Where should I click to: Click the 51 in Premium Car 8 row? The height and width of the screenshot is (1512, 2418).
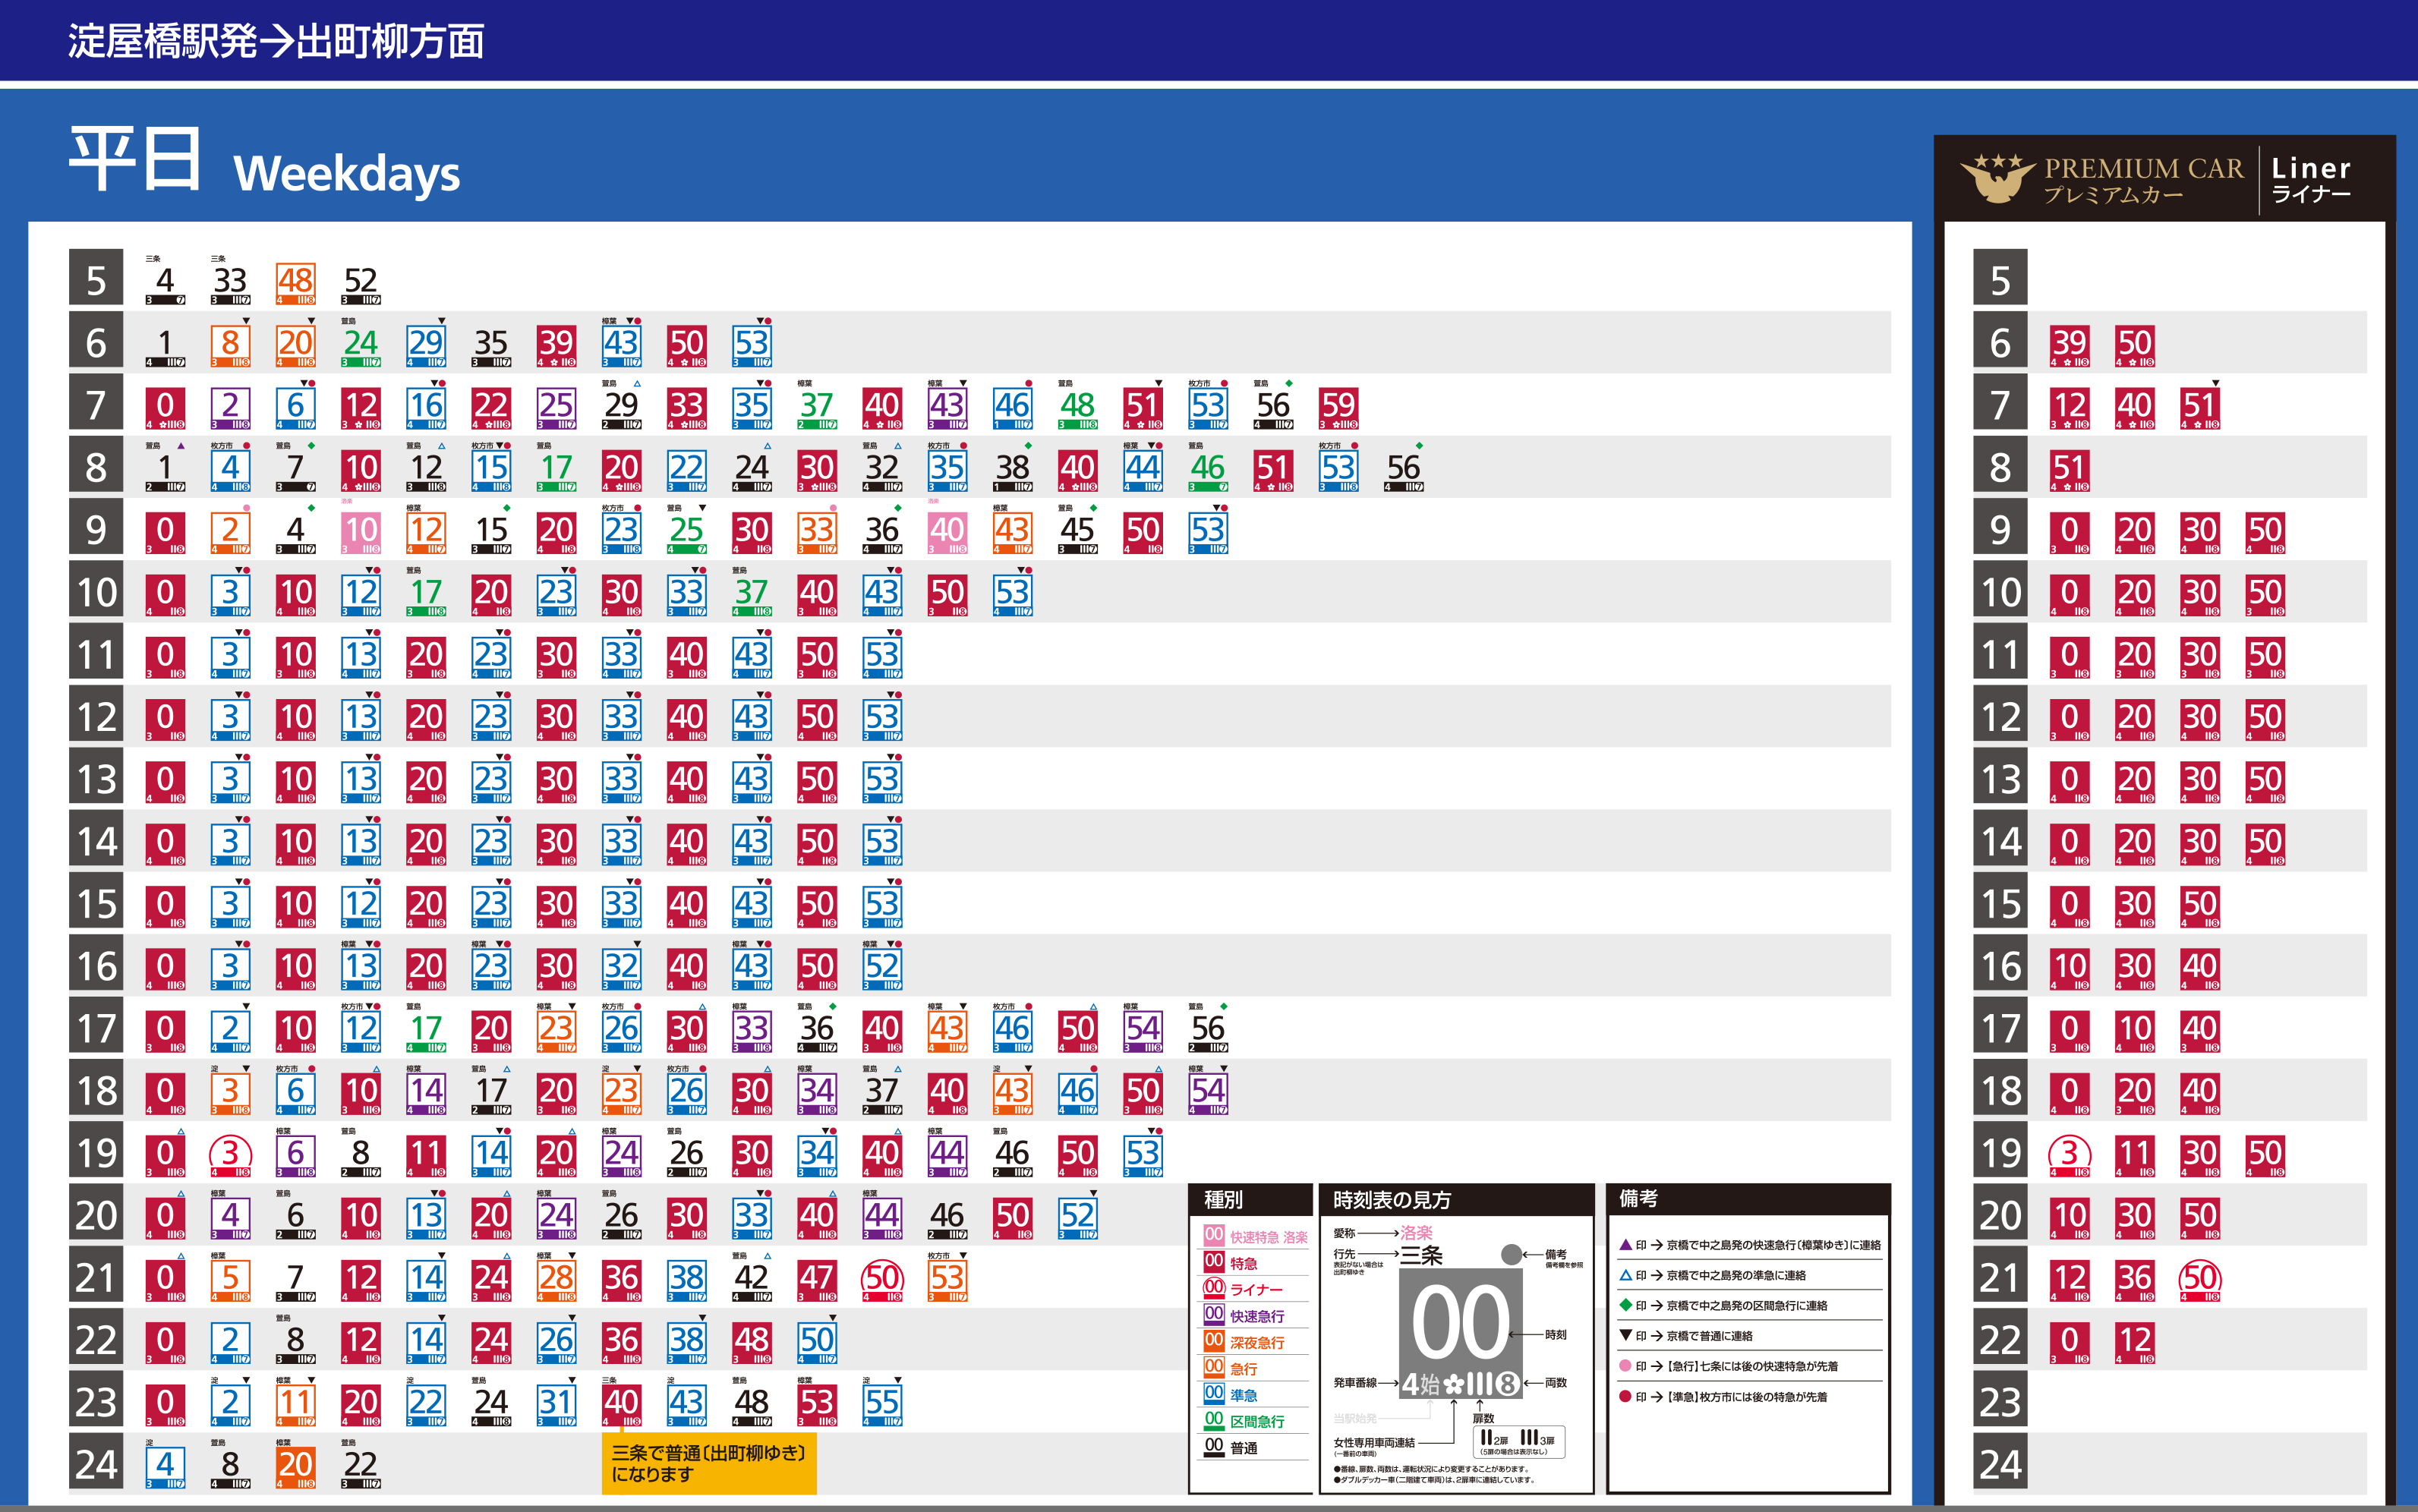(2069, 470)
